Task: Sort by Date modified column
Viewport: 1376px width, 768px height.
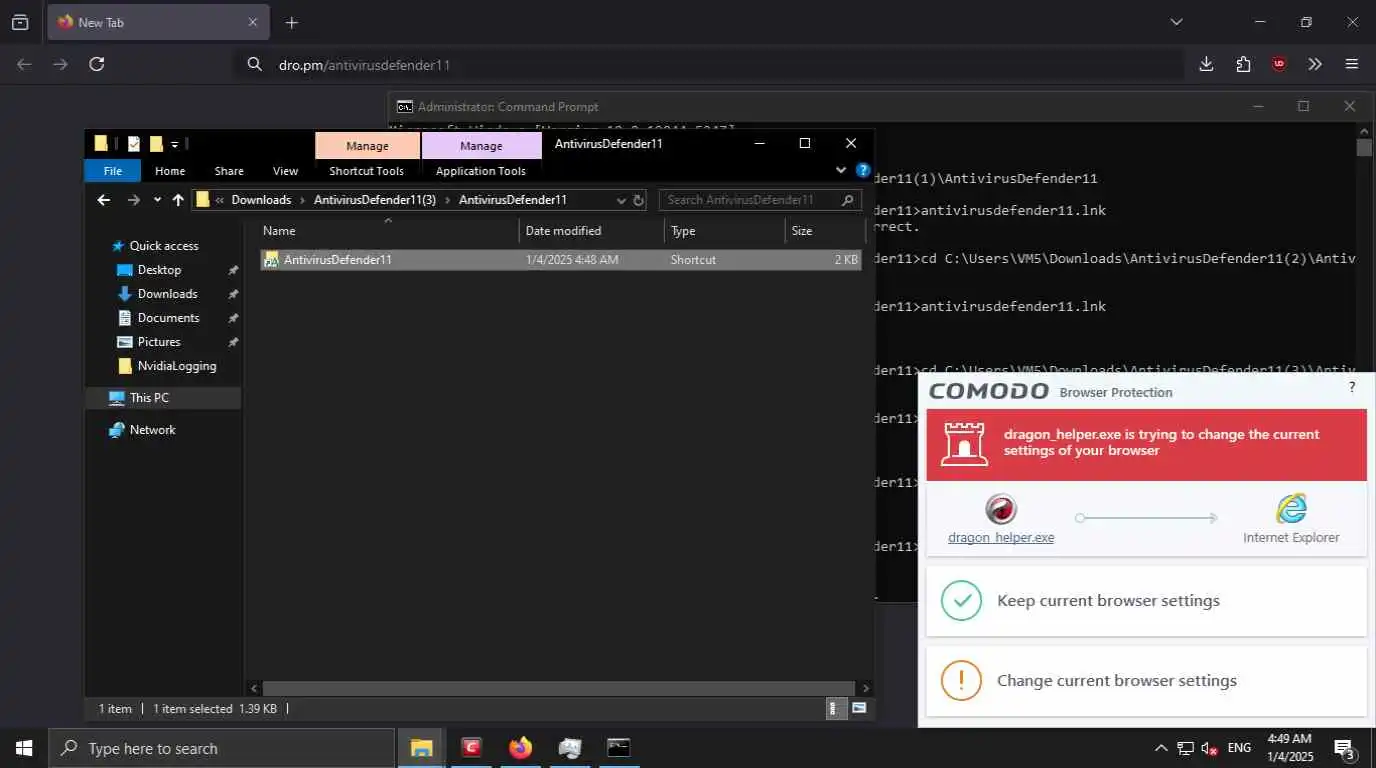Action: coord(592,231)
